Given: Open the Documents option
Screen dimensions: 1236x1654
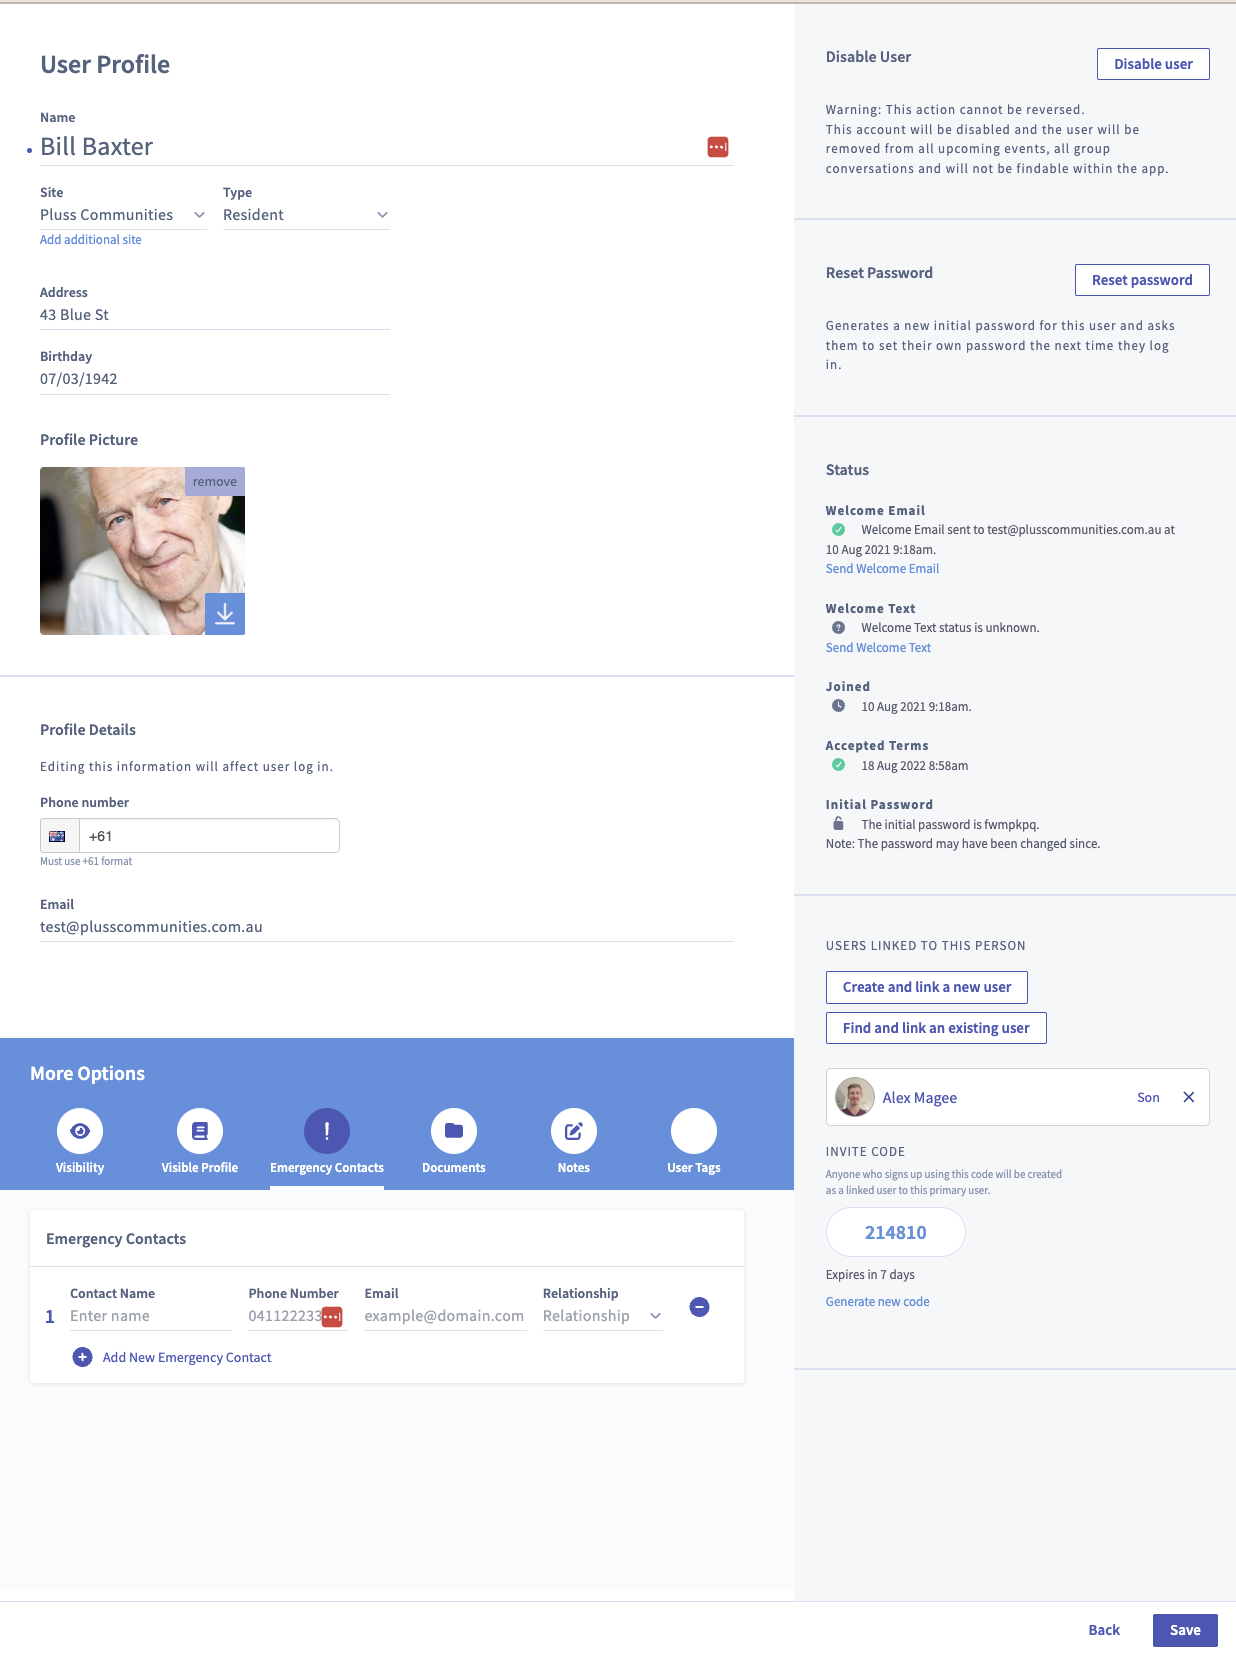Looking at the screenshot, I should (x=454, y=1131).
